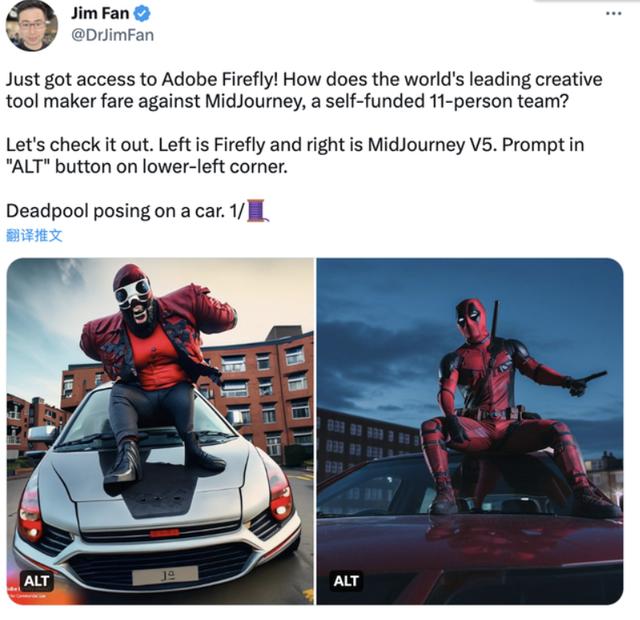The width and height of the screenshot is (640, 620).
Task: Click the 'Let's check it out' paragraph
Action: coord(295,156)
